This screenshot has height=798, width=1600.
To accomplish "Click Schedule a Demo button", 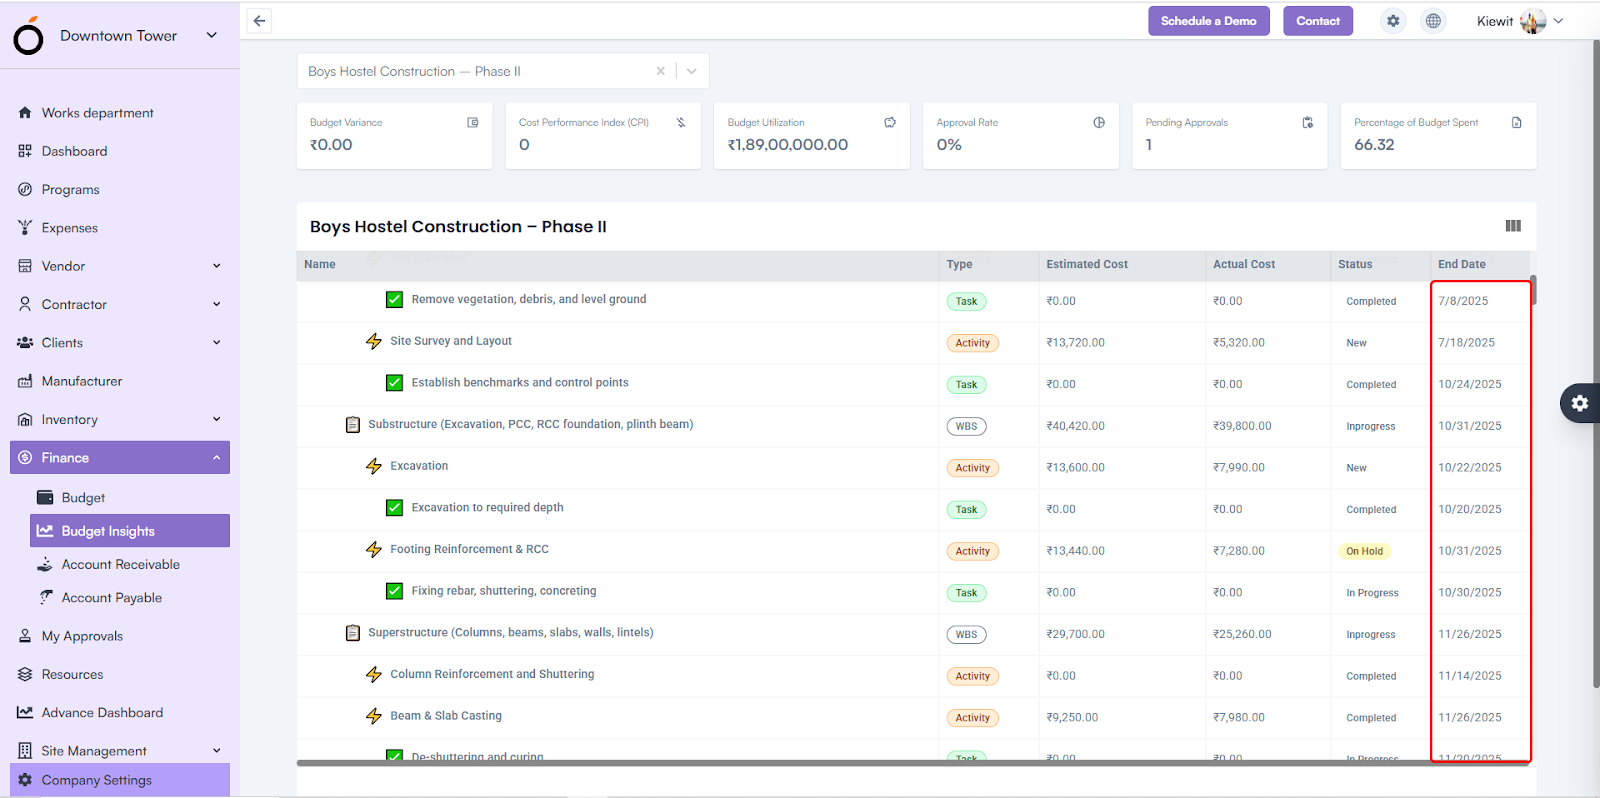I will [x=1209, y=21].
